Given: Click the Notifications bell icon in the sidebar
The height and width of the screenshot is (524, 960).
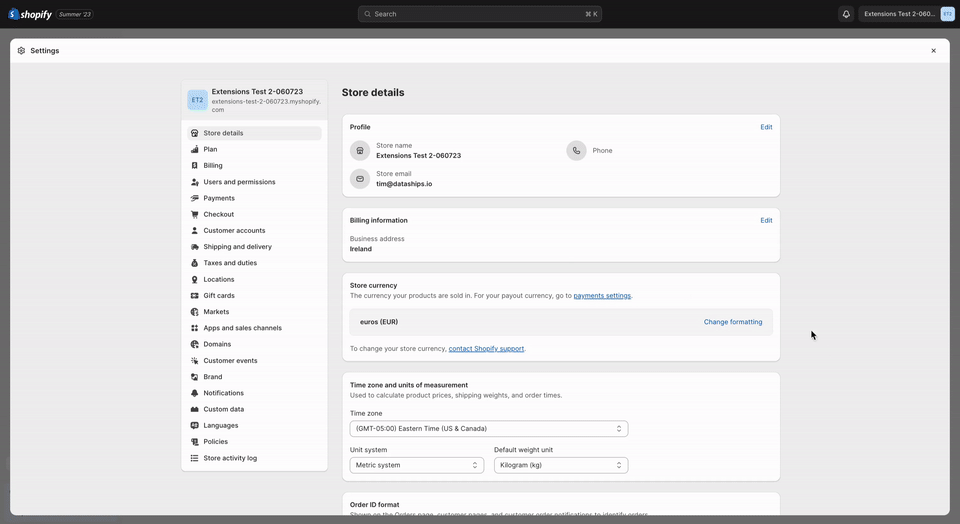Looking at the screenshot, I should 195,393.
